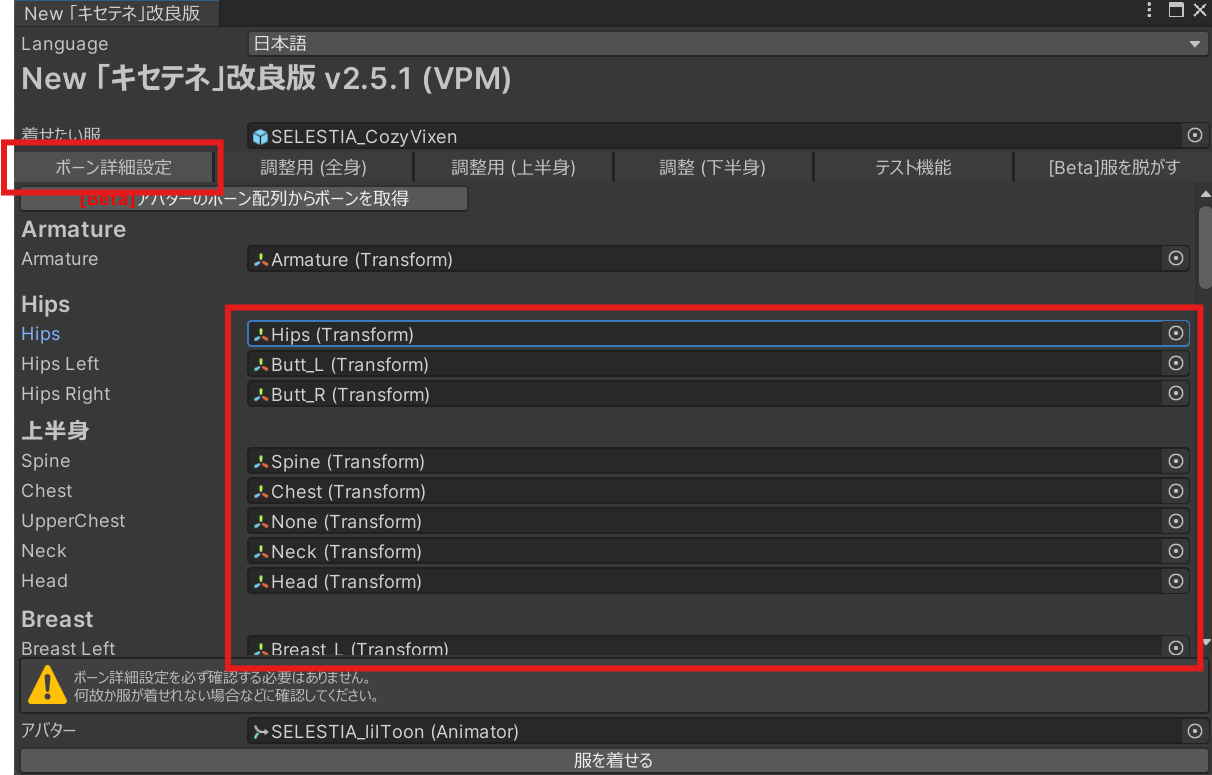The height and width of the screenshot is (775, 1212).
Task: Click the scrollbar down arrow
Action: click(x=1205, y=642)
